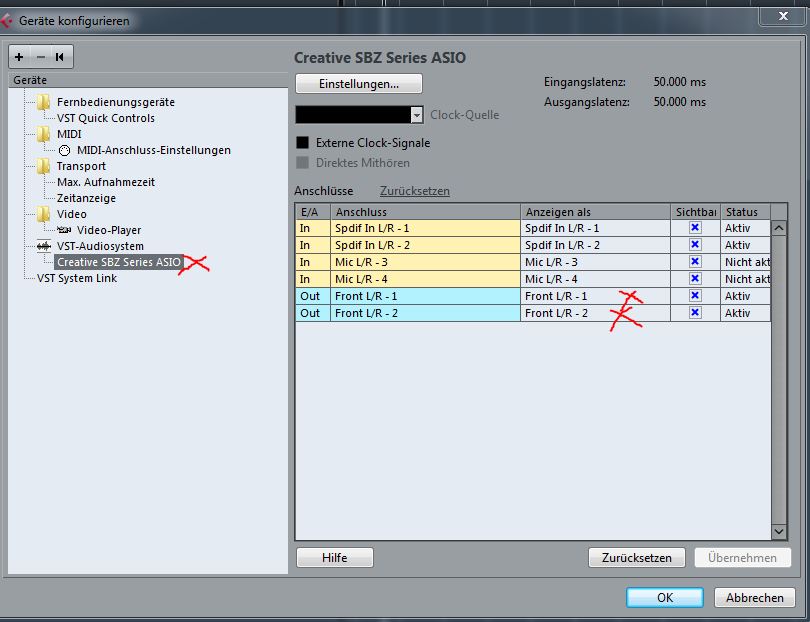Toggle visibility for Spdif In L/R - 1

[695, 227]
